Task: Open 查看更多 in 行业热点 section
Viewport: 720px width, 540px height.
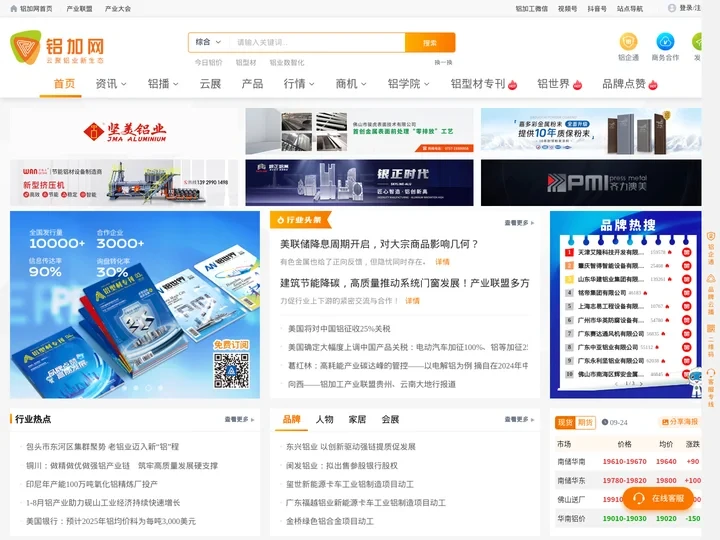Action: click(x=239, y=419)
